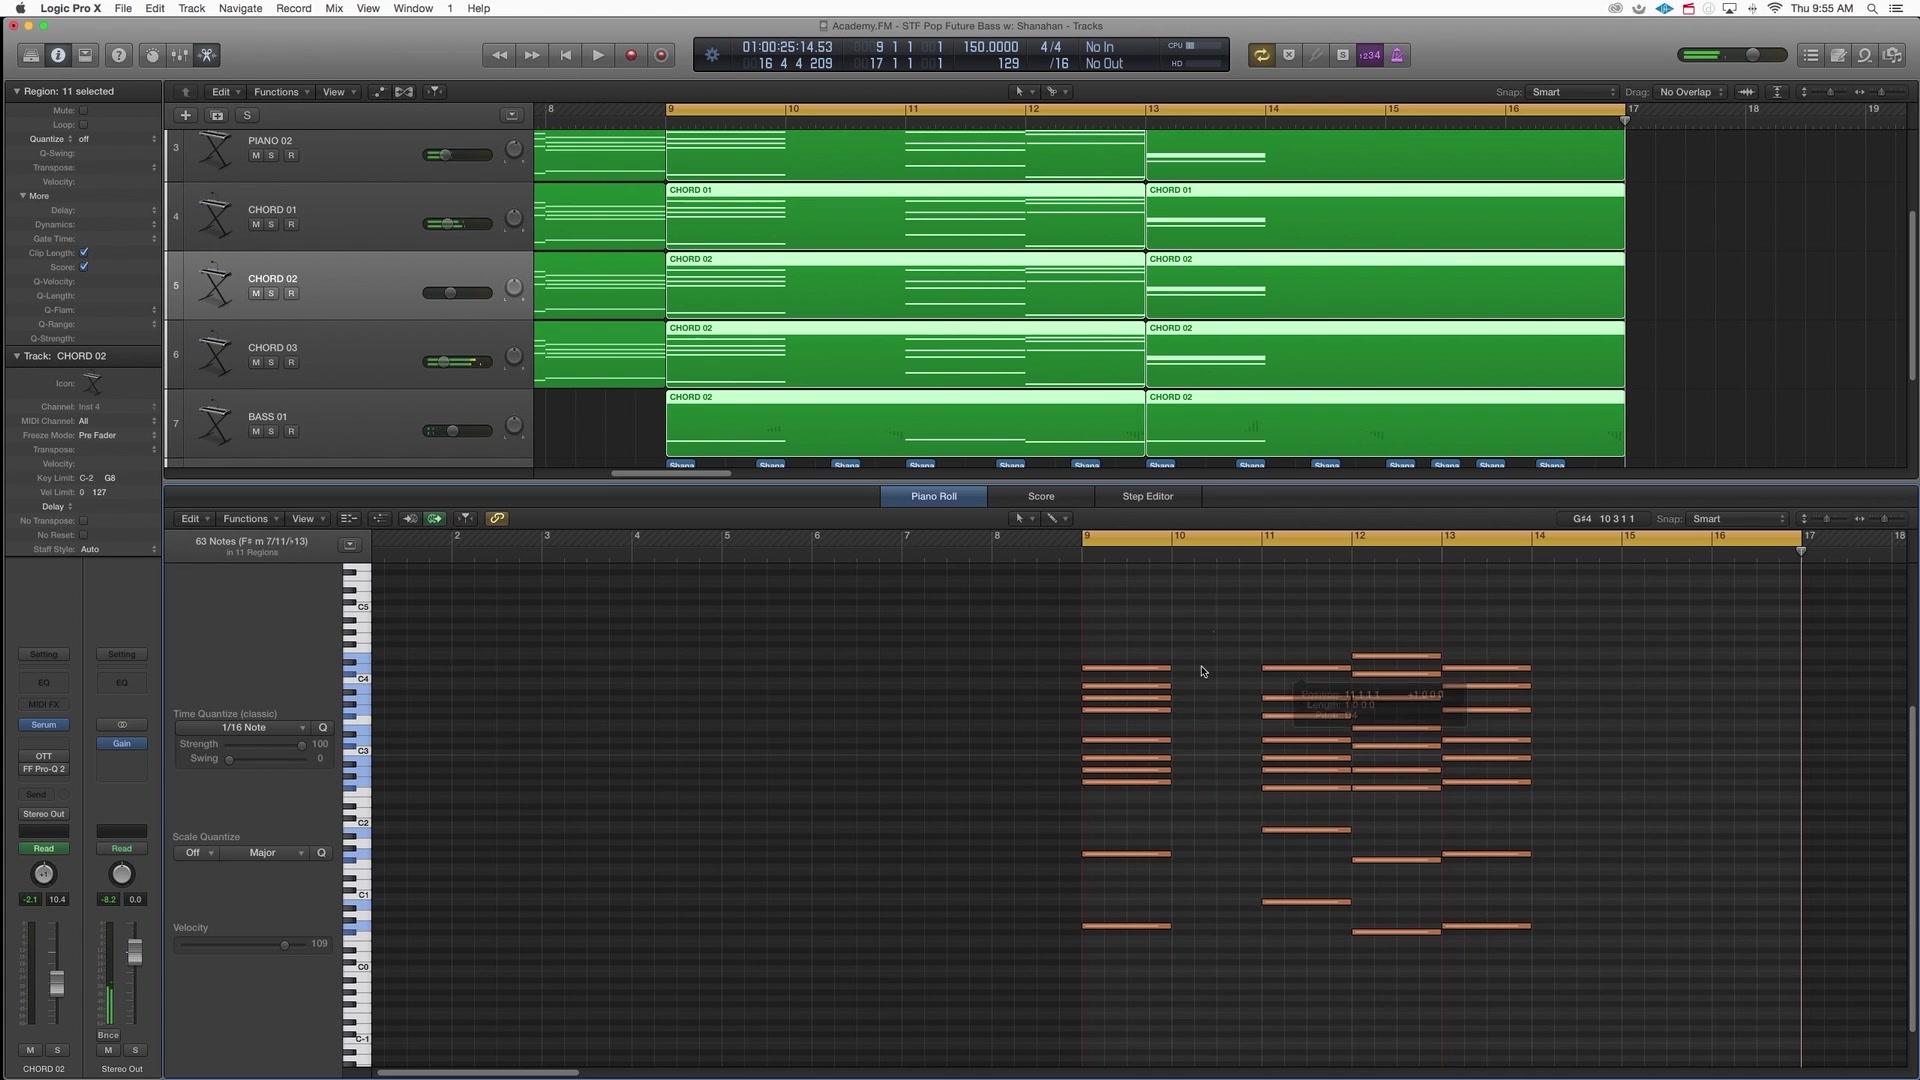Image resolution: width=1920 pixels, height=1080 pixels.
Task: Check the region Mute checkbox
Action: (84, 111)
